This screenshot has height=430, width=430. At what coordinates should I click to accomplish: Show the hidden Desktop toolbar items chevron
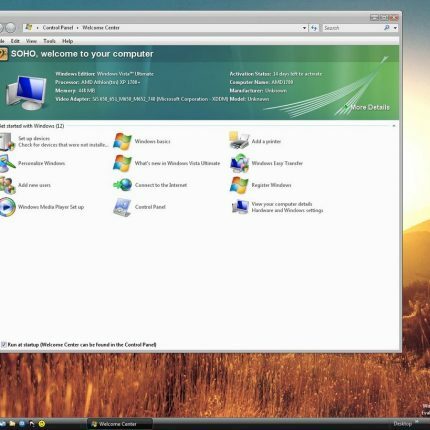[x=416, y=422]
